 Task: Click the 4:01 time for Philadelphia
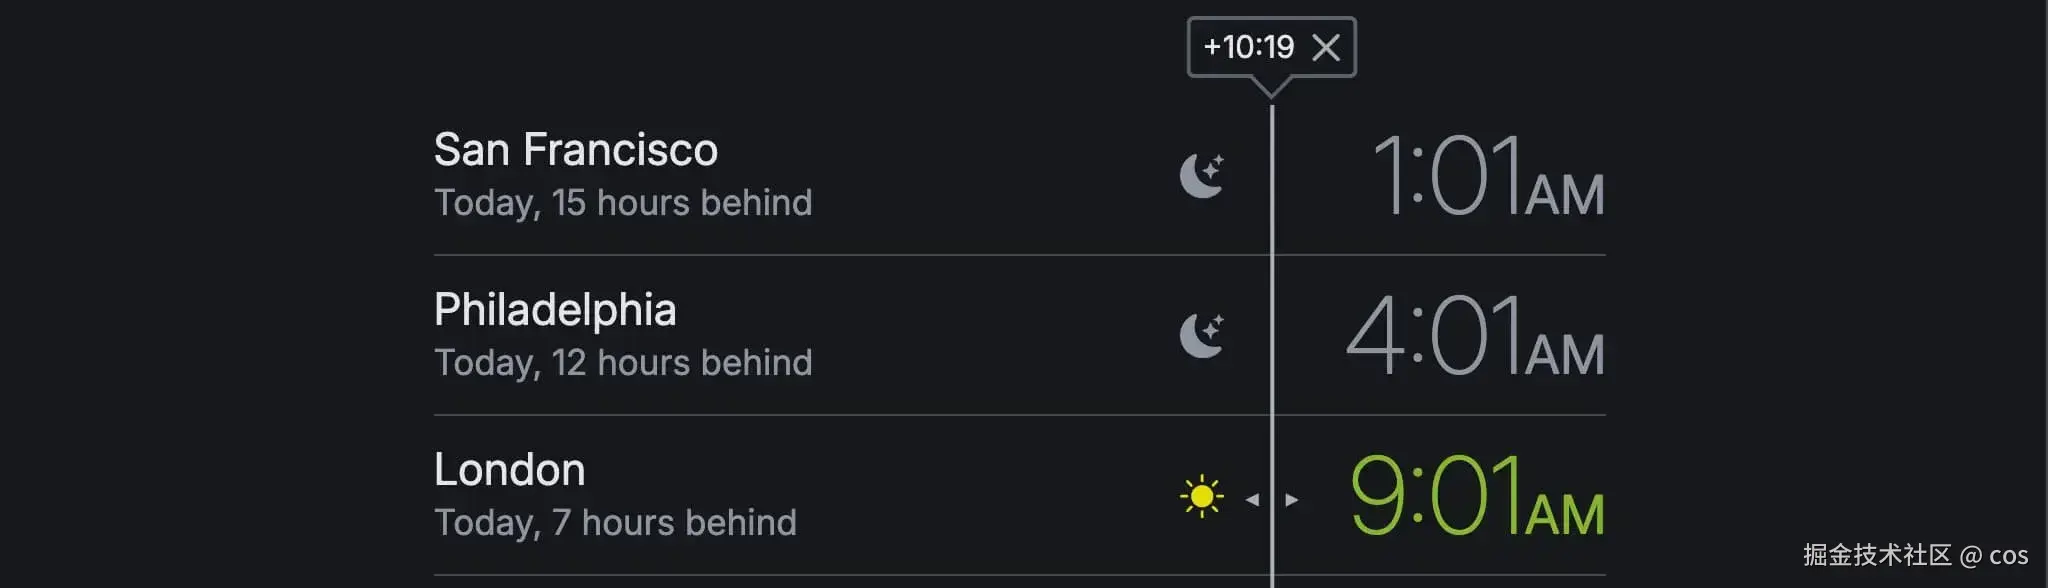point(1434,336)
